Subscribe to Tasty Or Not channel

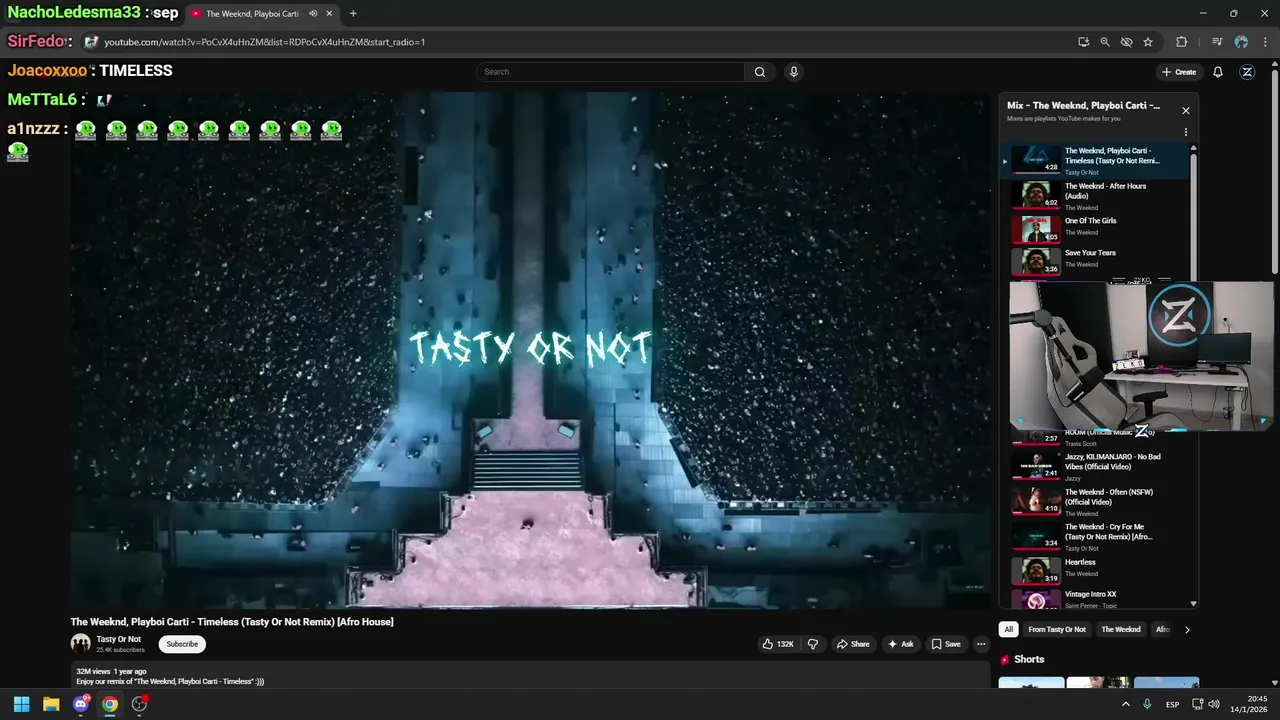[182, 644]
